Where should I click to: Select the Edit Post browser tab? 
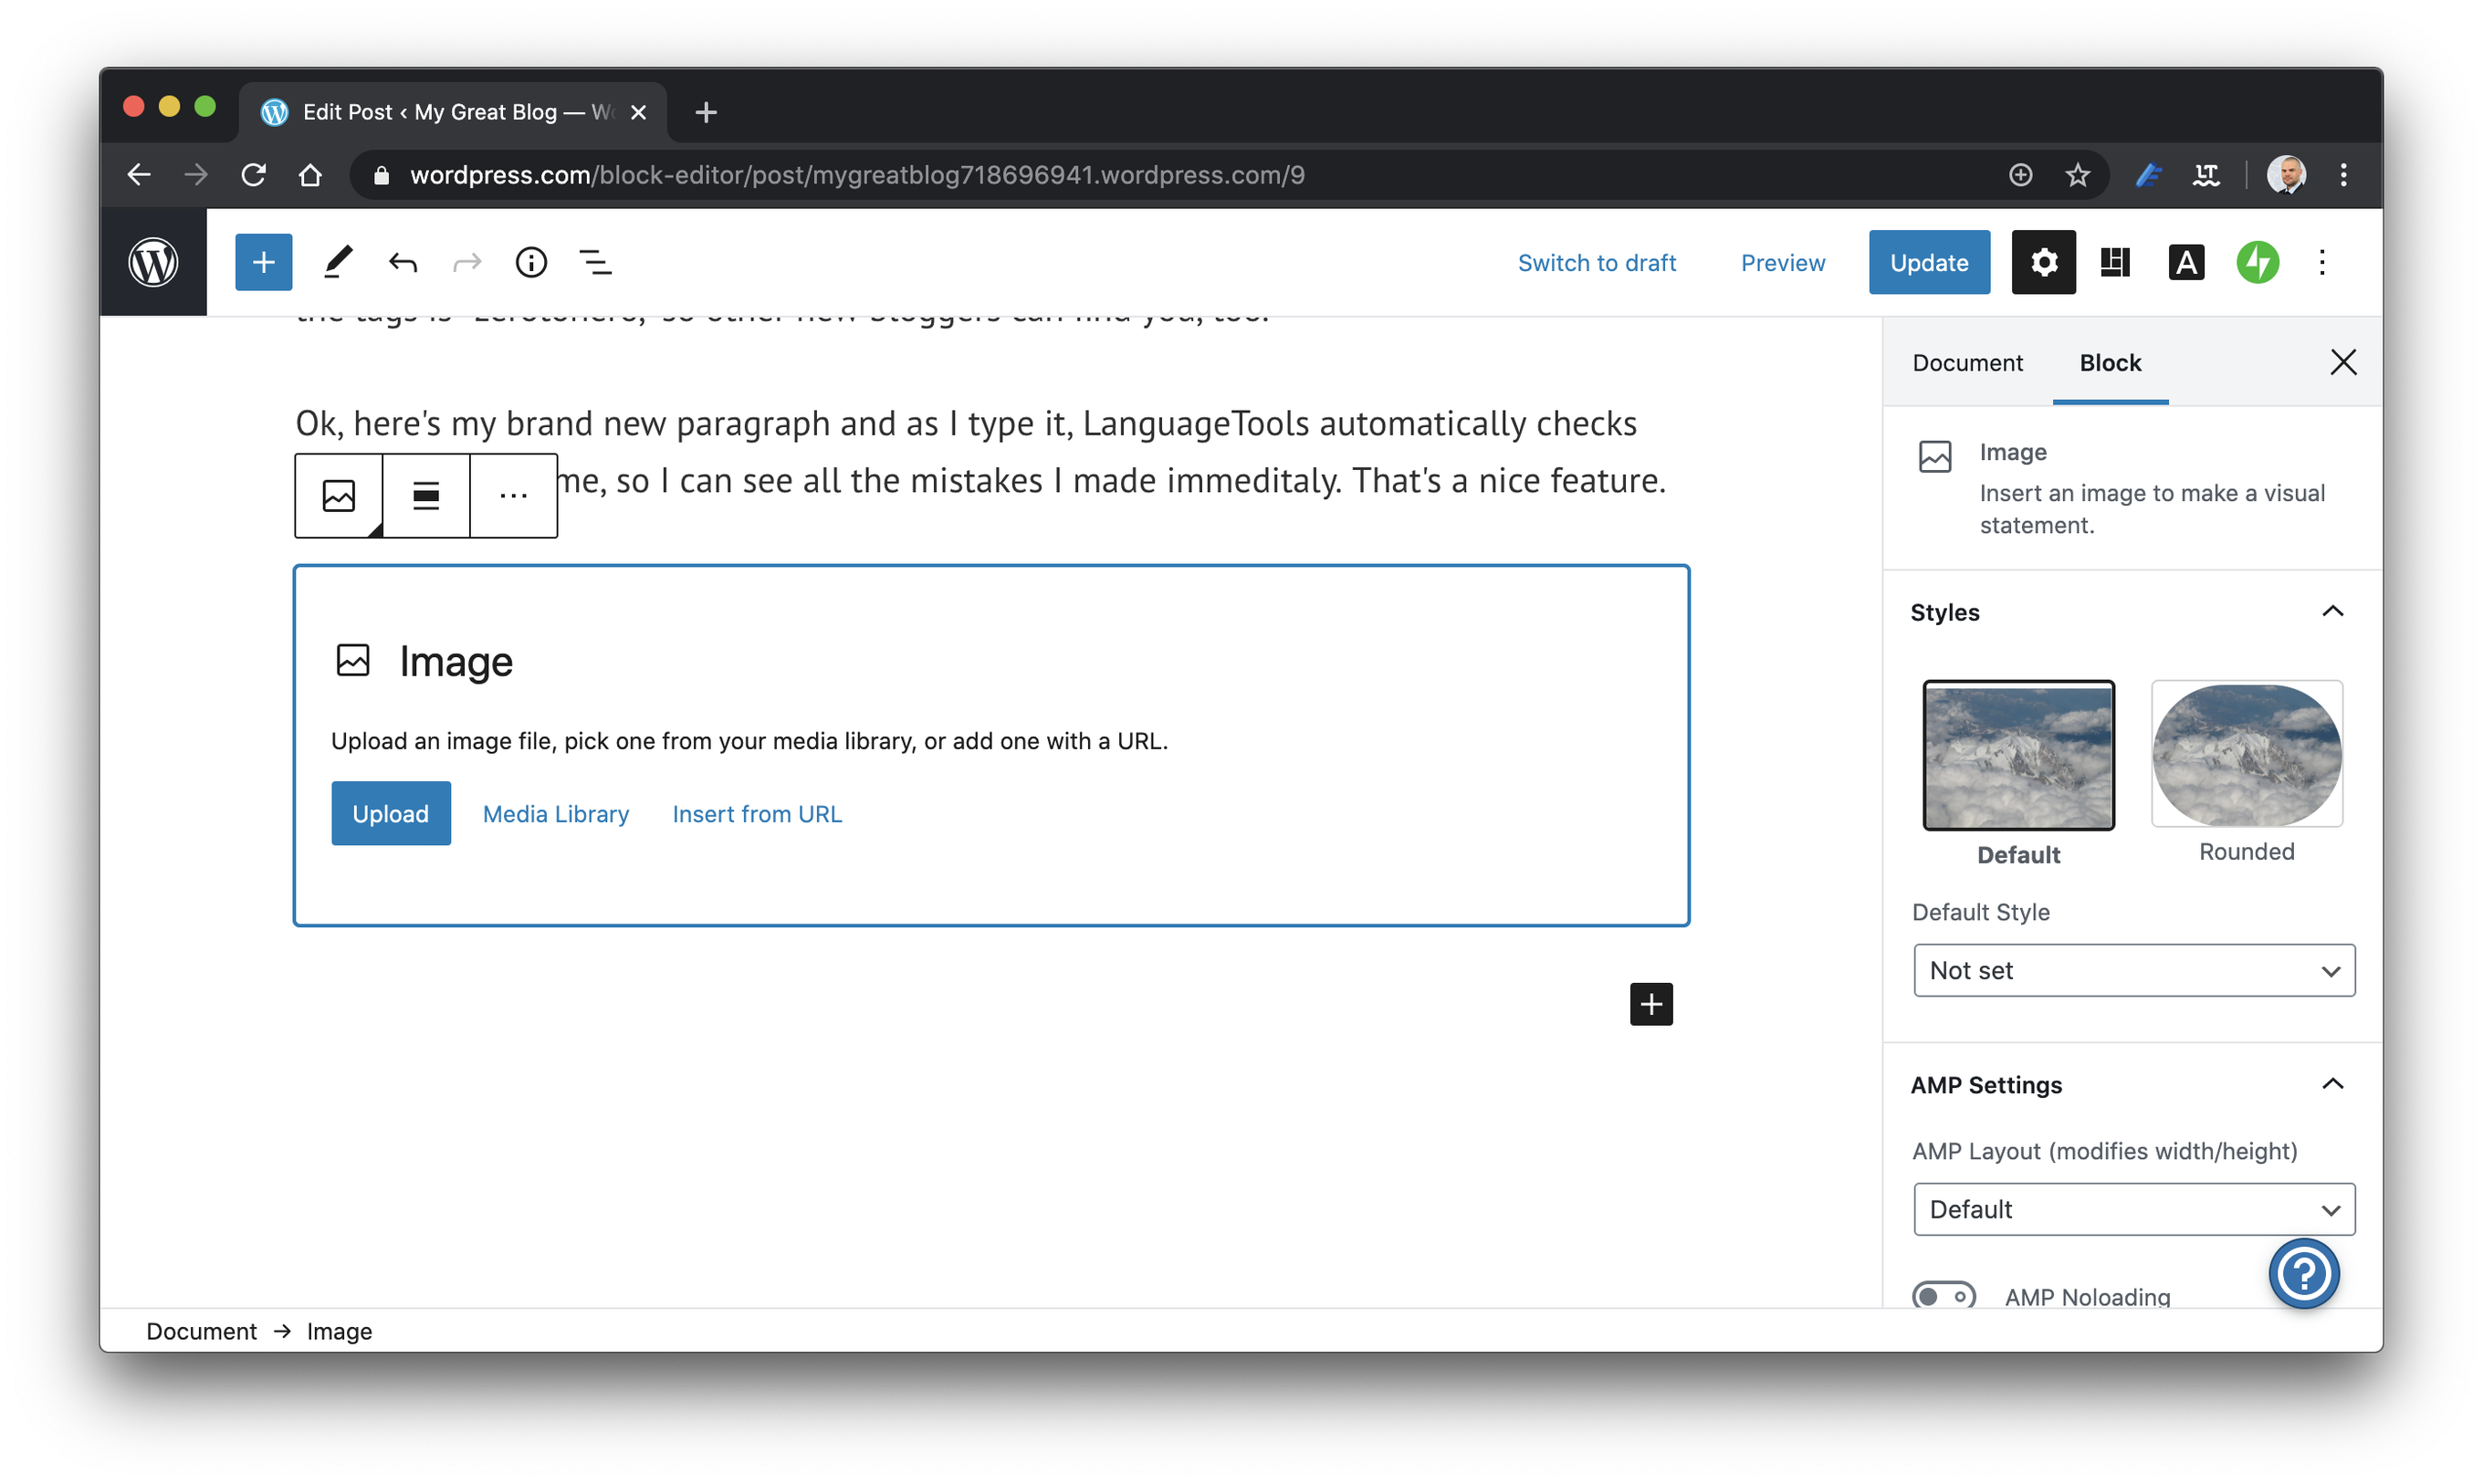click(x=452, y=112)
